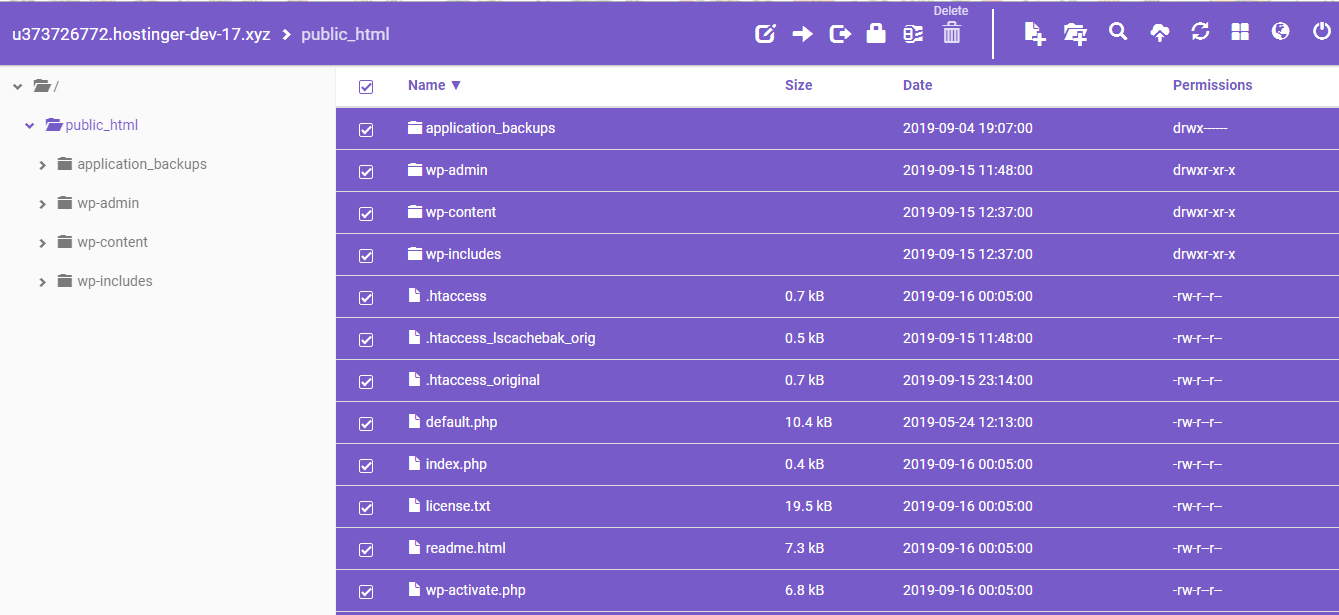Sort by the Name column header
Viewport: 1339px width, 615px height.
tap(434, 85)
